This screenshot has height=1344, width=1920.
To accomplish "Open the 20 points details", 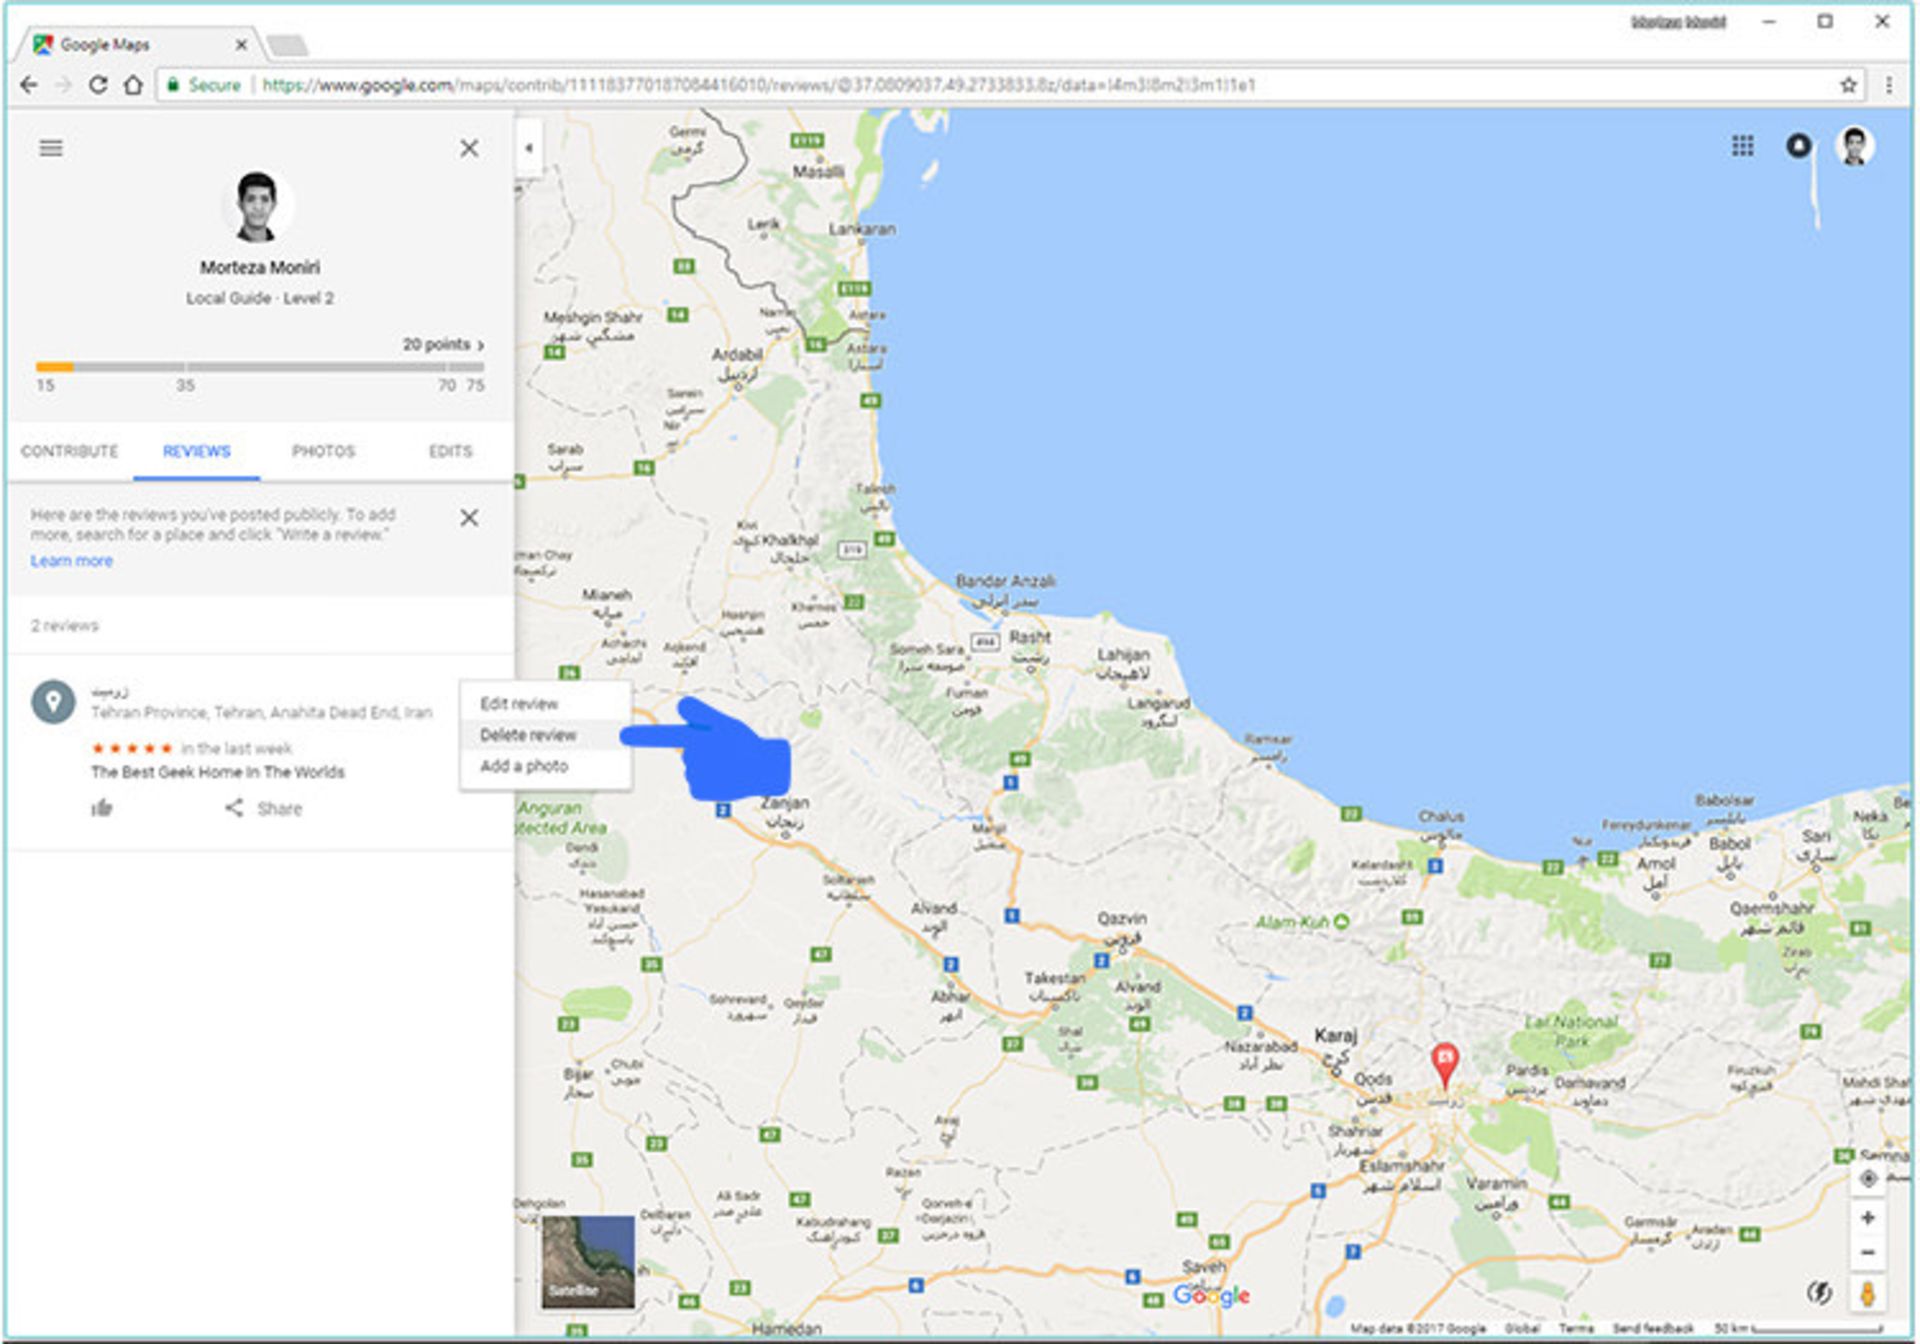I will (443, 344).
